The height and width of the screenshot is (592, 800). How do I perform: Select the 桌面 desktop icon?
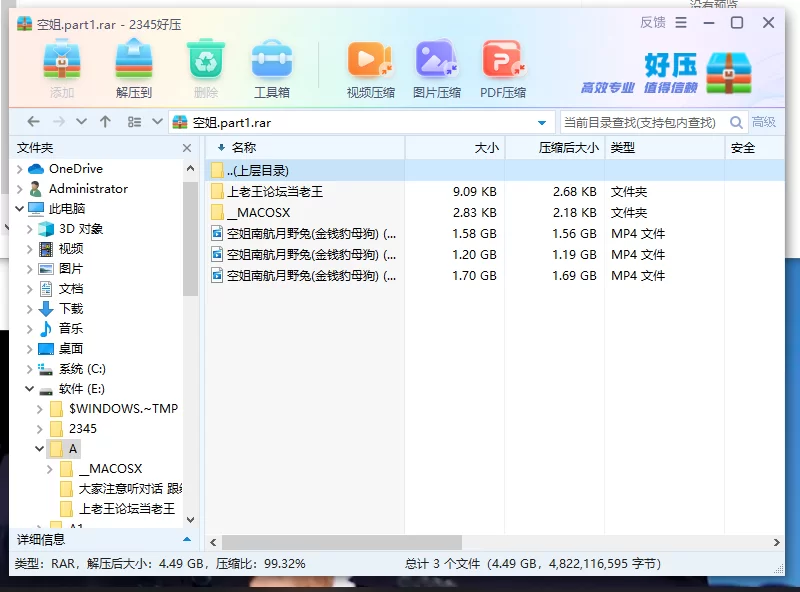point(46,349)
